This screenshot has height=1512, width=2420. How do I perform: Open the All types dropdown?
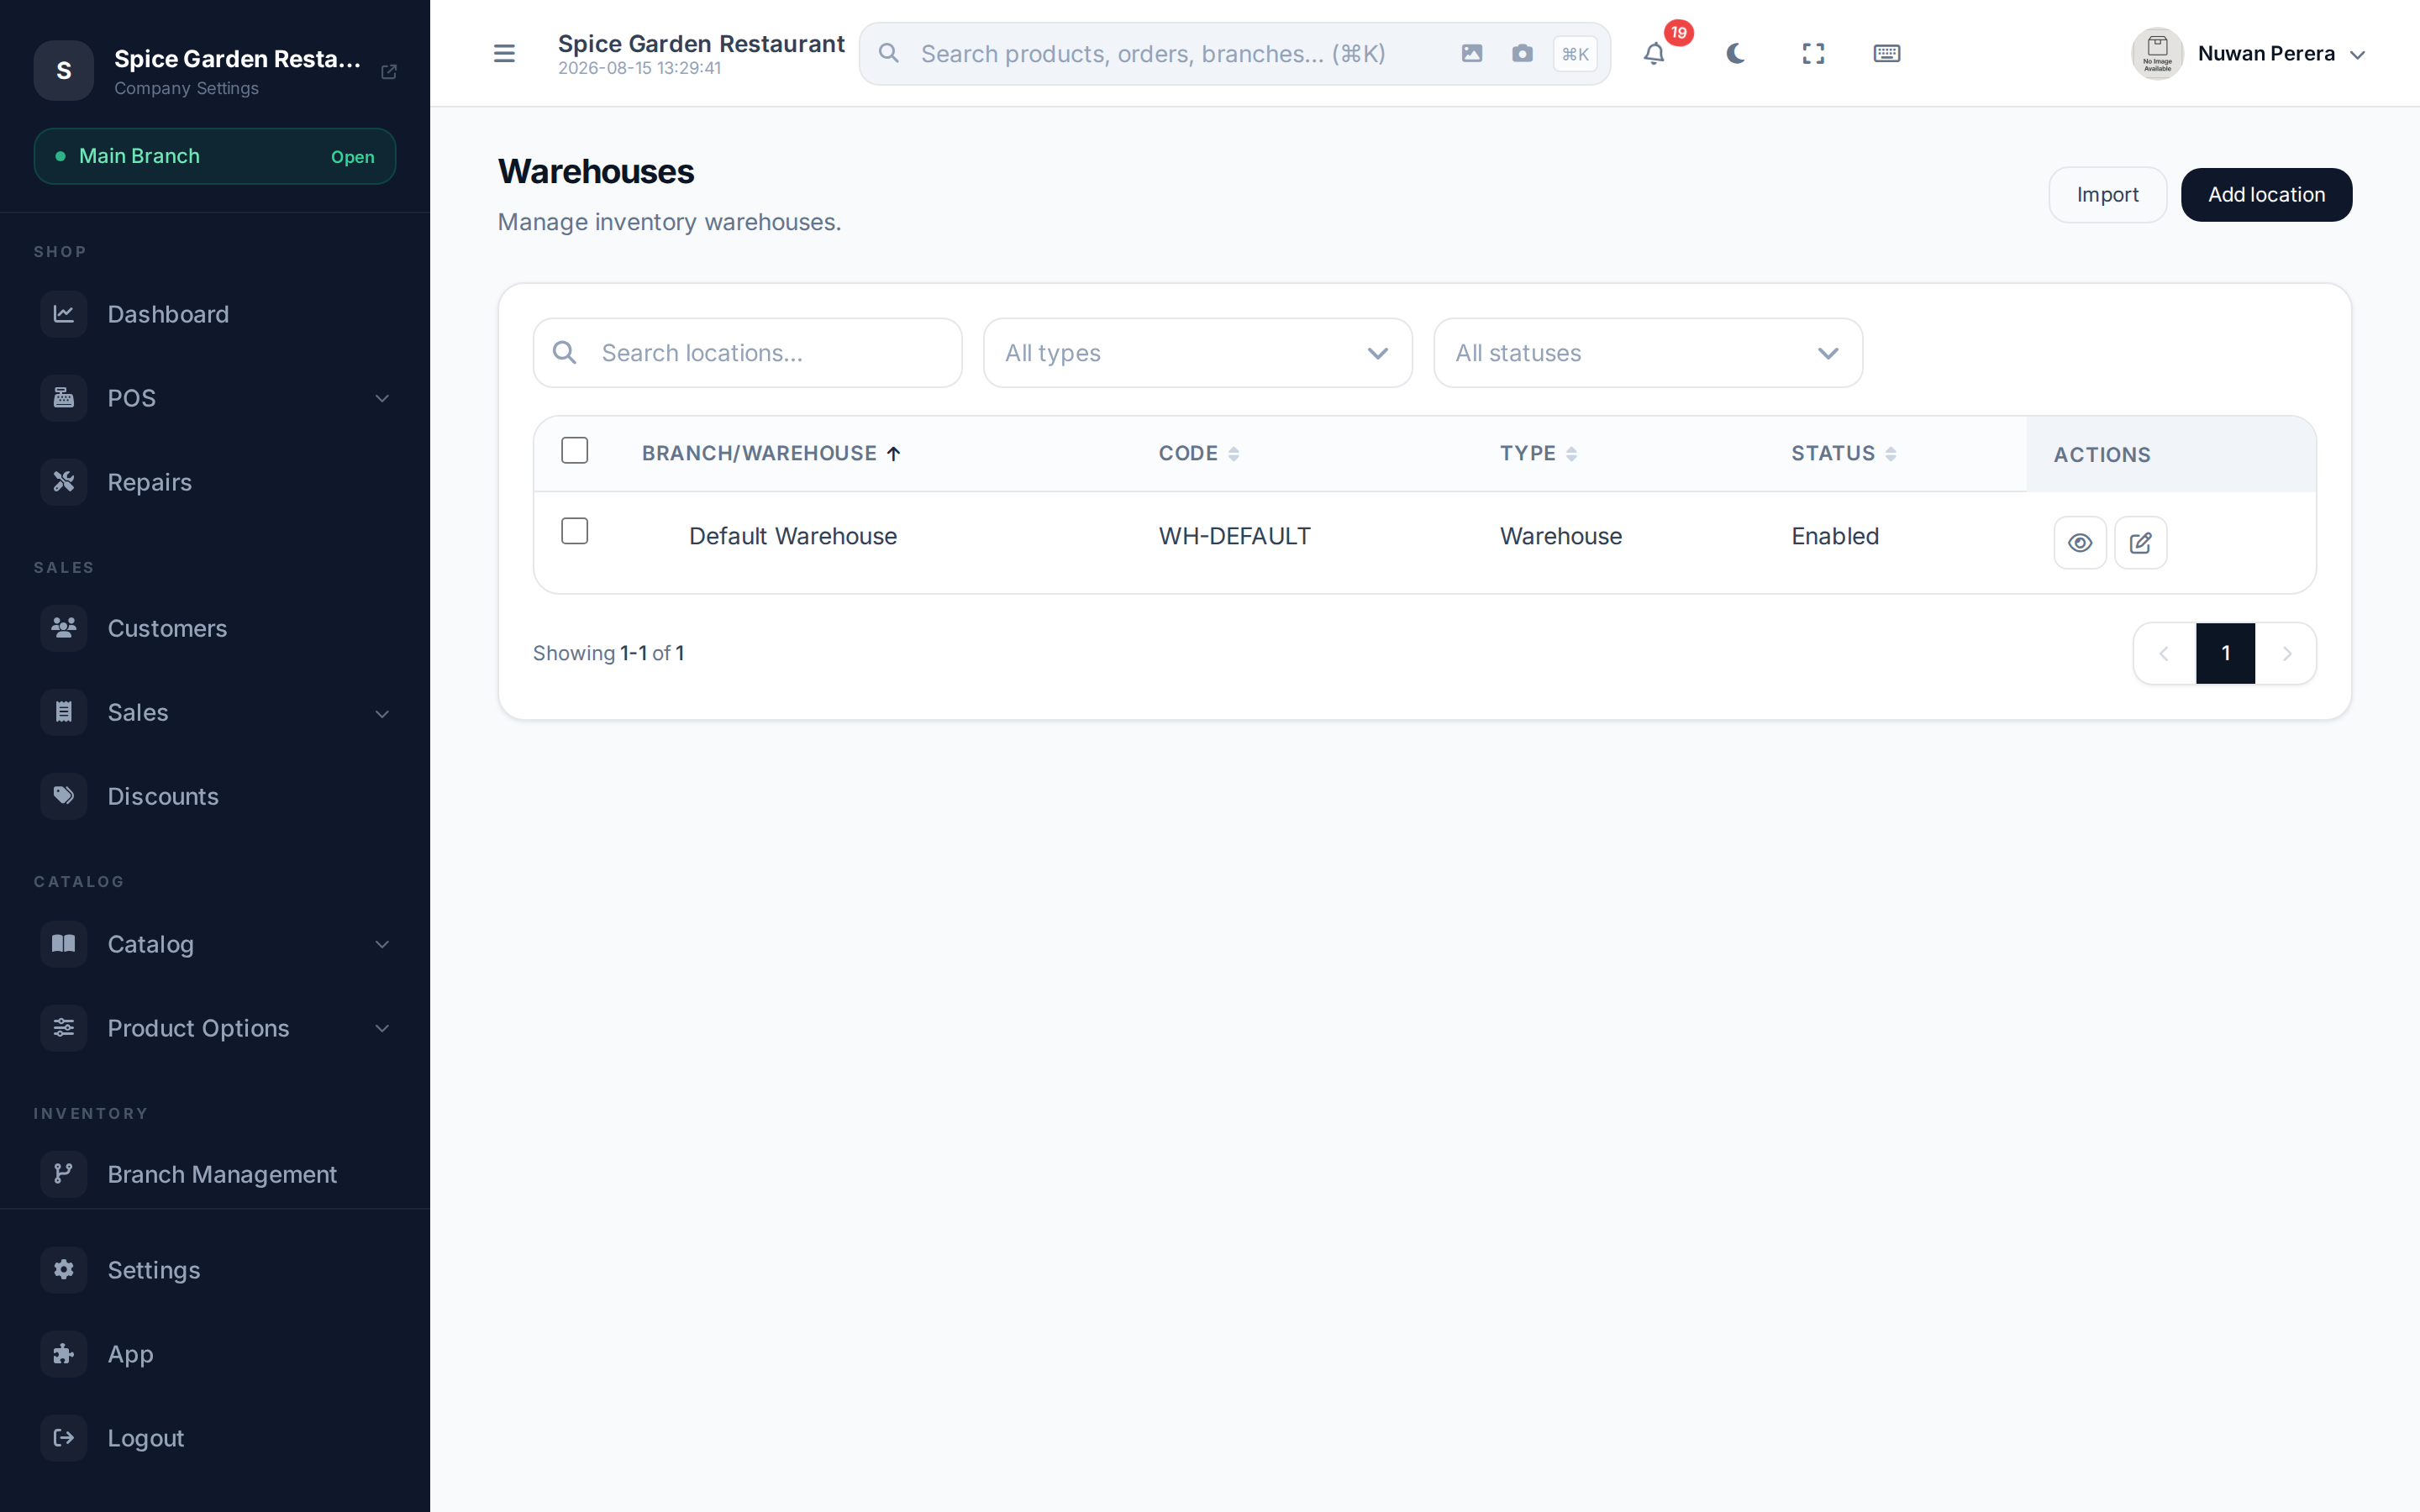[1197, 353]
